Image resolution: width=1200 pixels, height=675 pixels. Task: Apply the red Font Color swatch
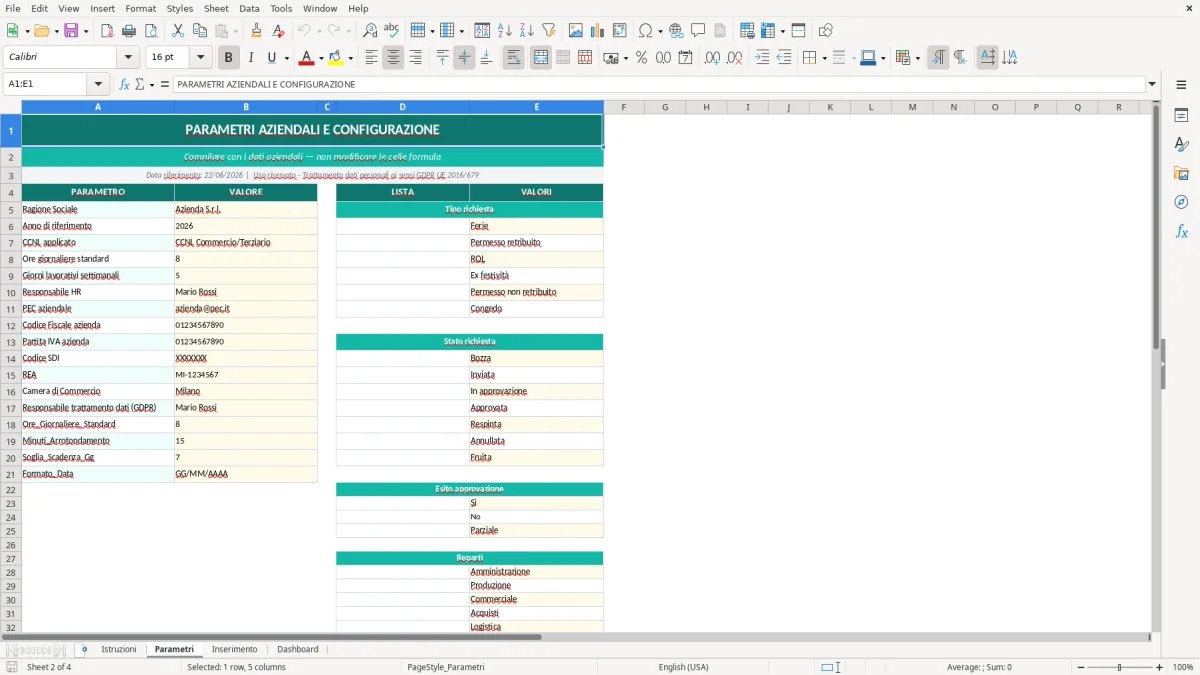pyautogui.click(x=307, y=58)
